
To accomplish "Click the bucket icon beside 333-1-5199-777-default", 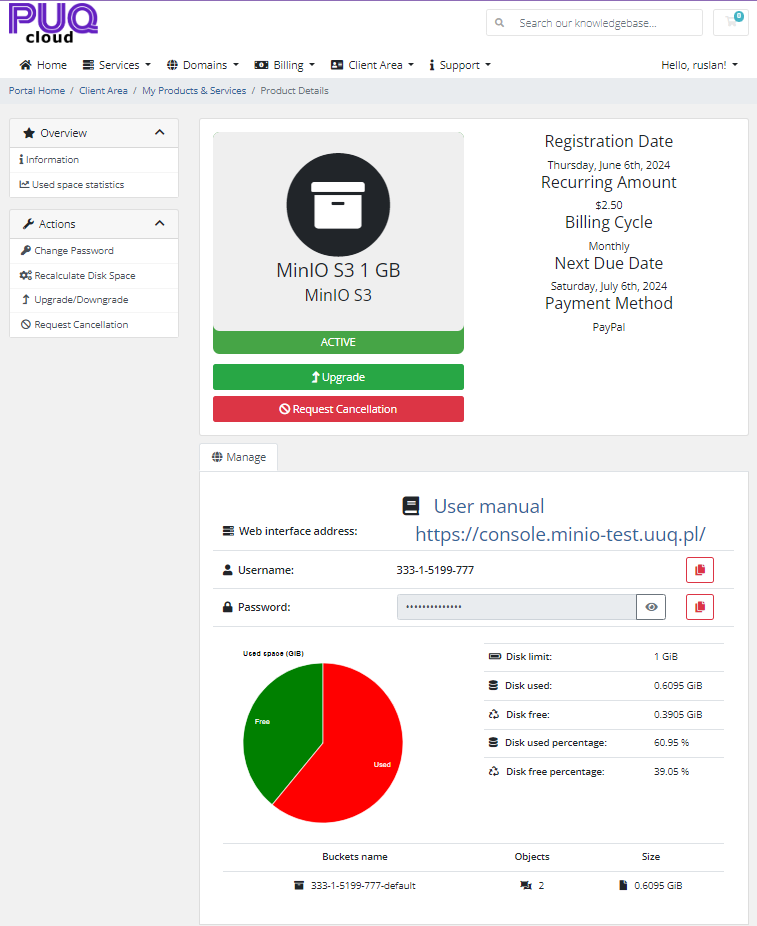I will pyautogui.click(x=299, y=885).
